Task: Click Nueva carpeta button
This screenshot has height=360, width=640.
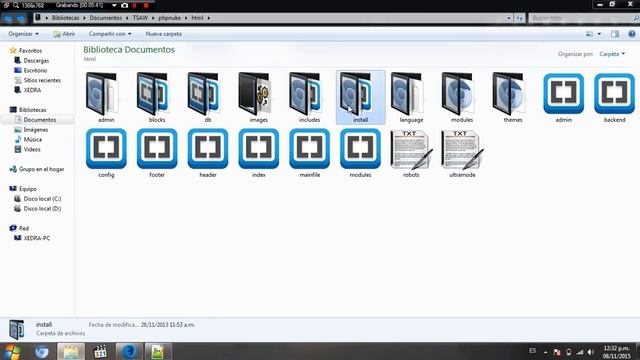Action: point(163,34)
